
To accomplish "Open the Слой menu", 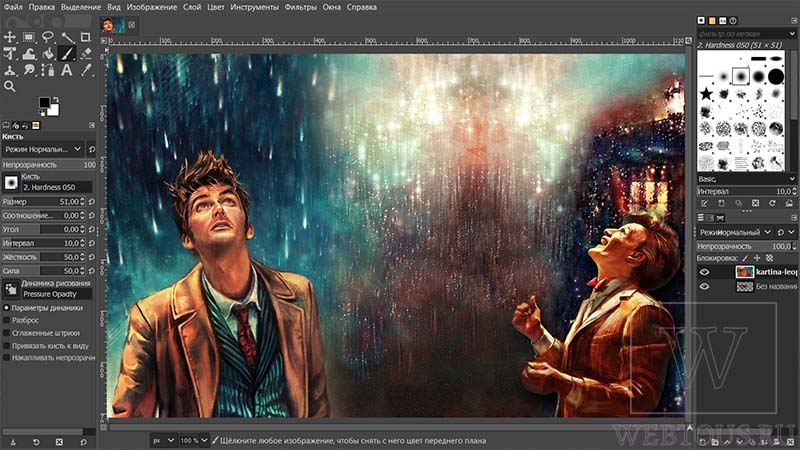I will tap(192, 7).
